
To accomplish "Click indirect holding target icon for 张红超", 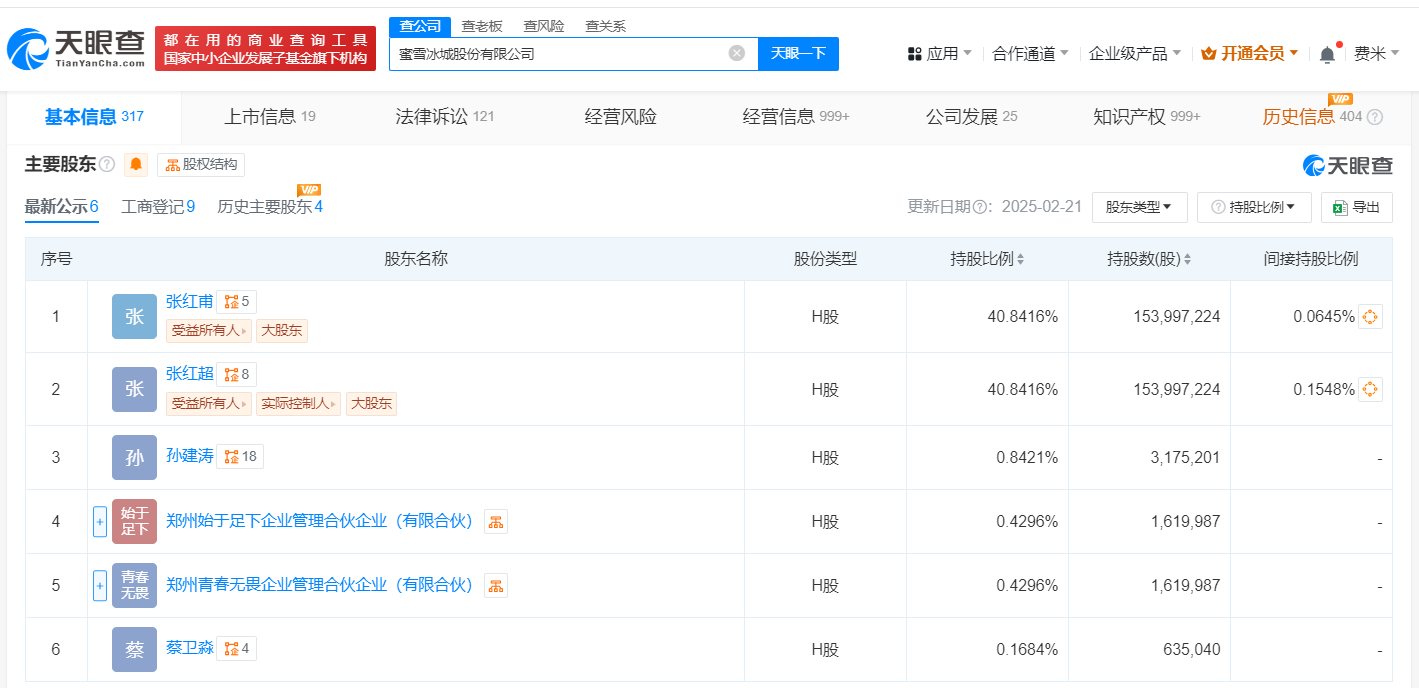I will [x=1370, y=389].
